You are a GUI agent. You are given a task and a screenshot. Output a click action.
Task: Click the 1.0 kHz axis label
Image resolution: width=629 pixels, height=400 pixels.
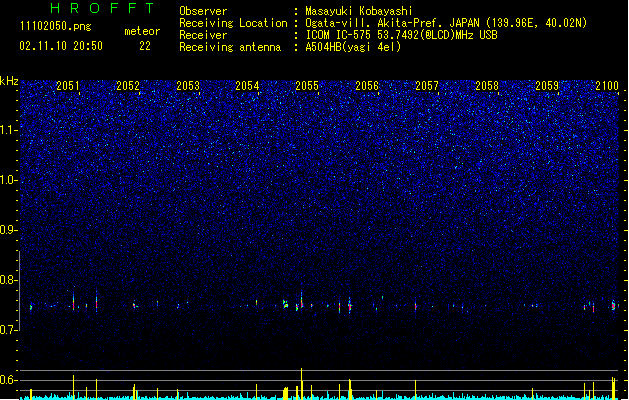[x=9, y=180]
